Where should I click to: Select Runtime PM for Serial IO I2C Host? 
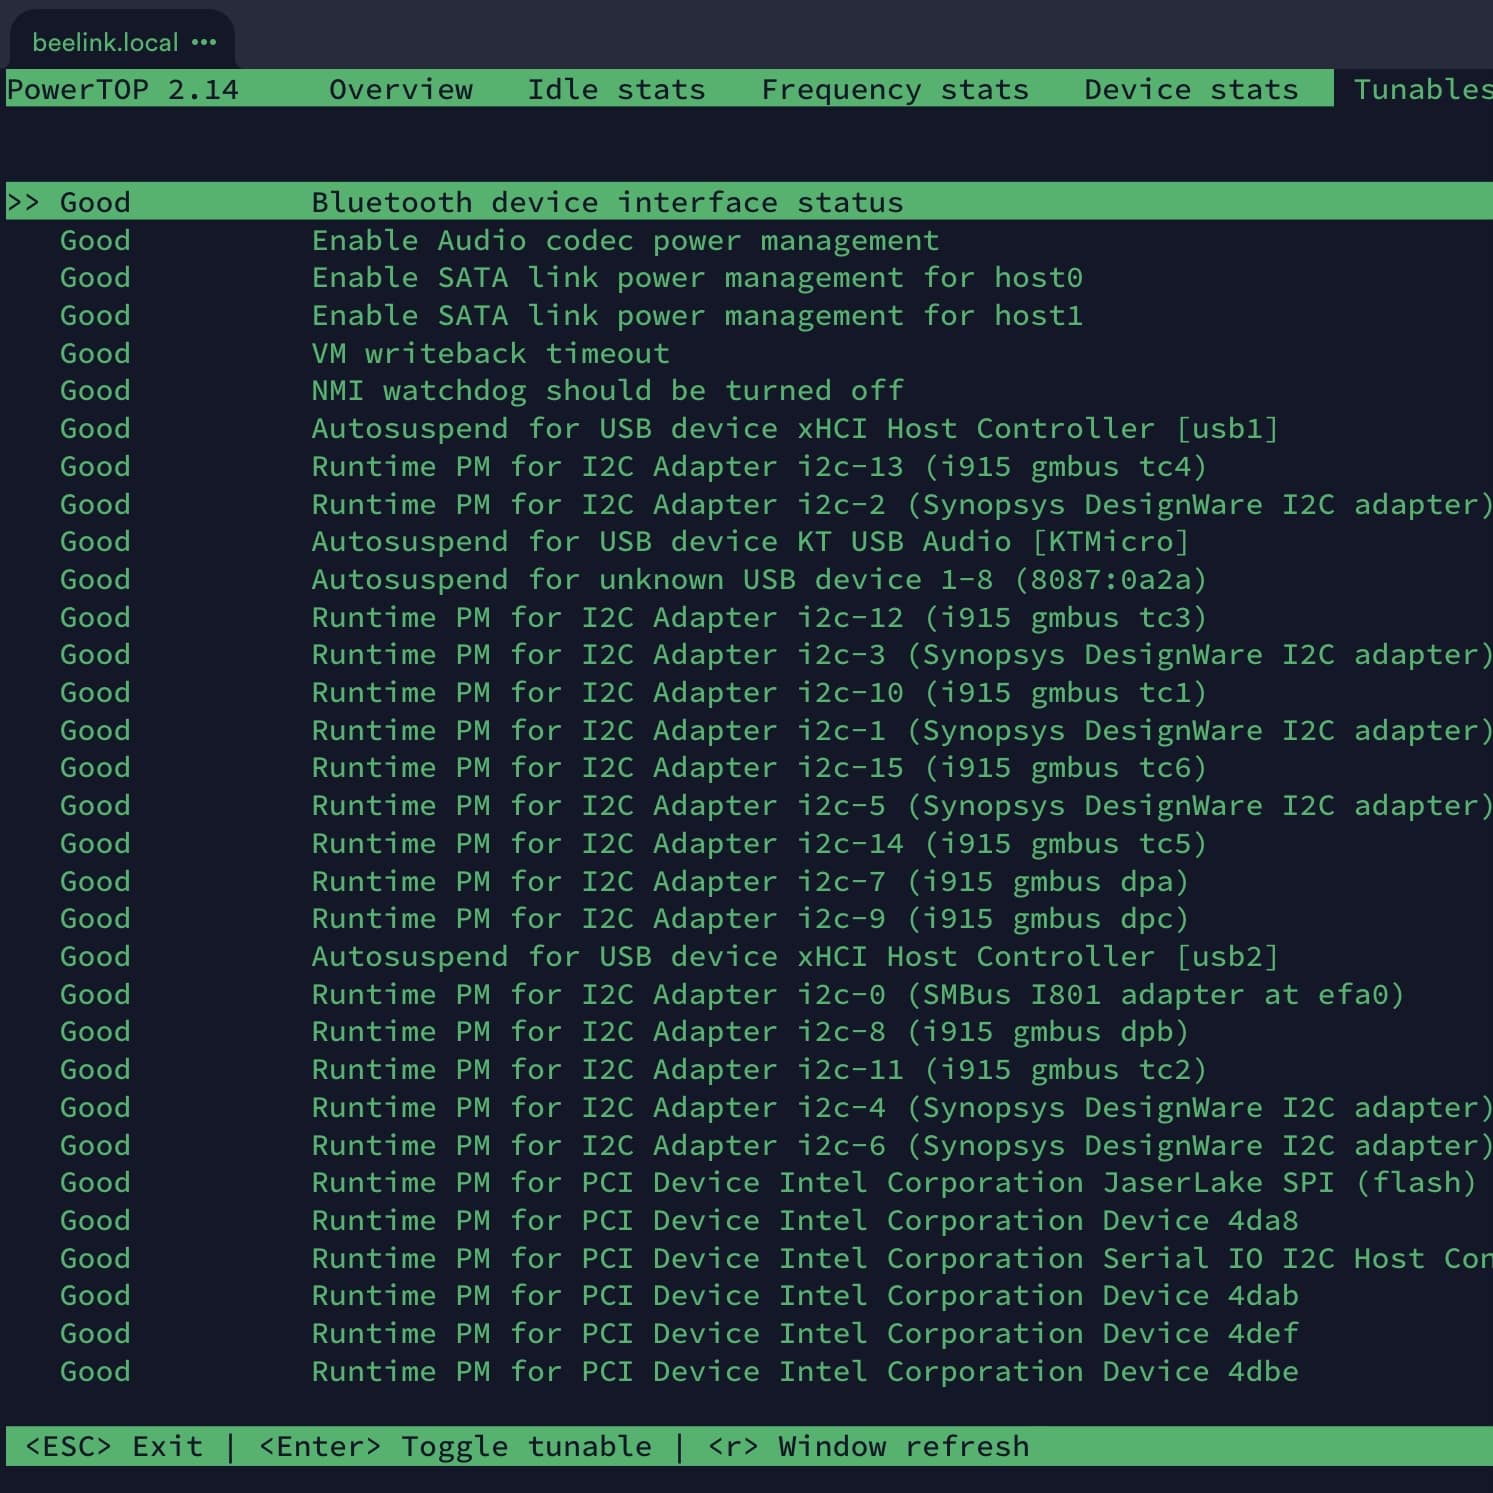point(902,1258)
